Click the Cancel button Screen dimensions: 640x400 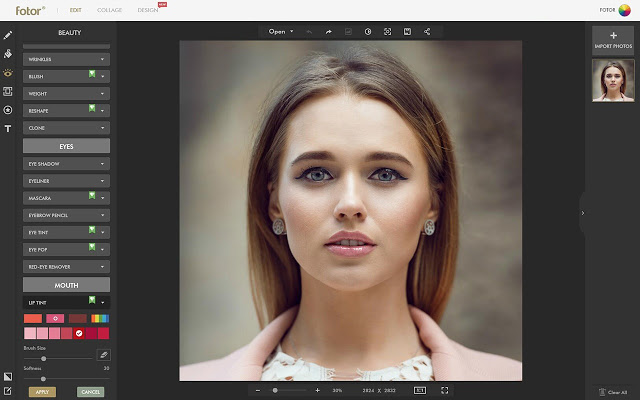[x=91, y=392]
